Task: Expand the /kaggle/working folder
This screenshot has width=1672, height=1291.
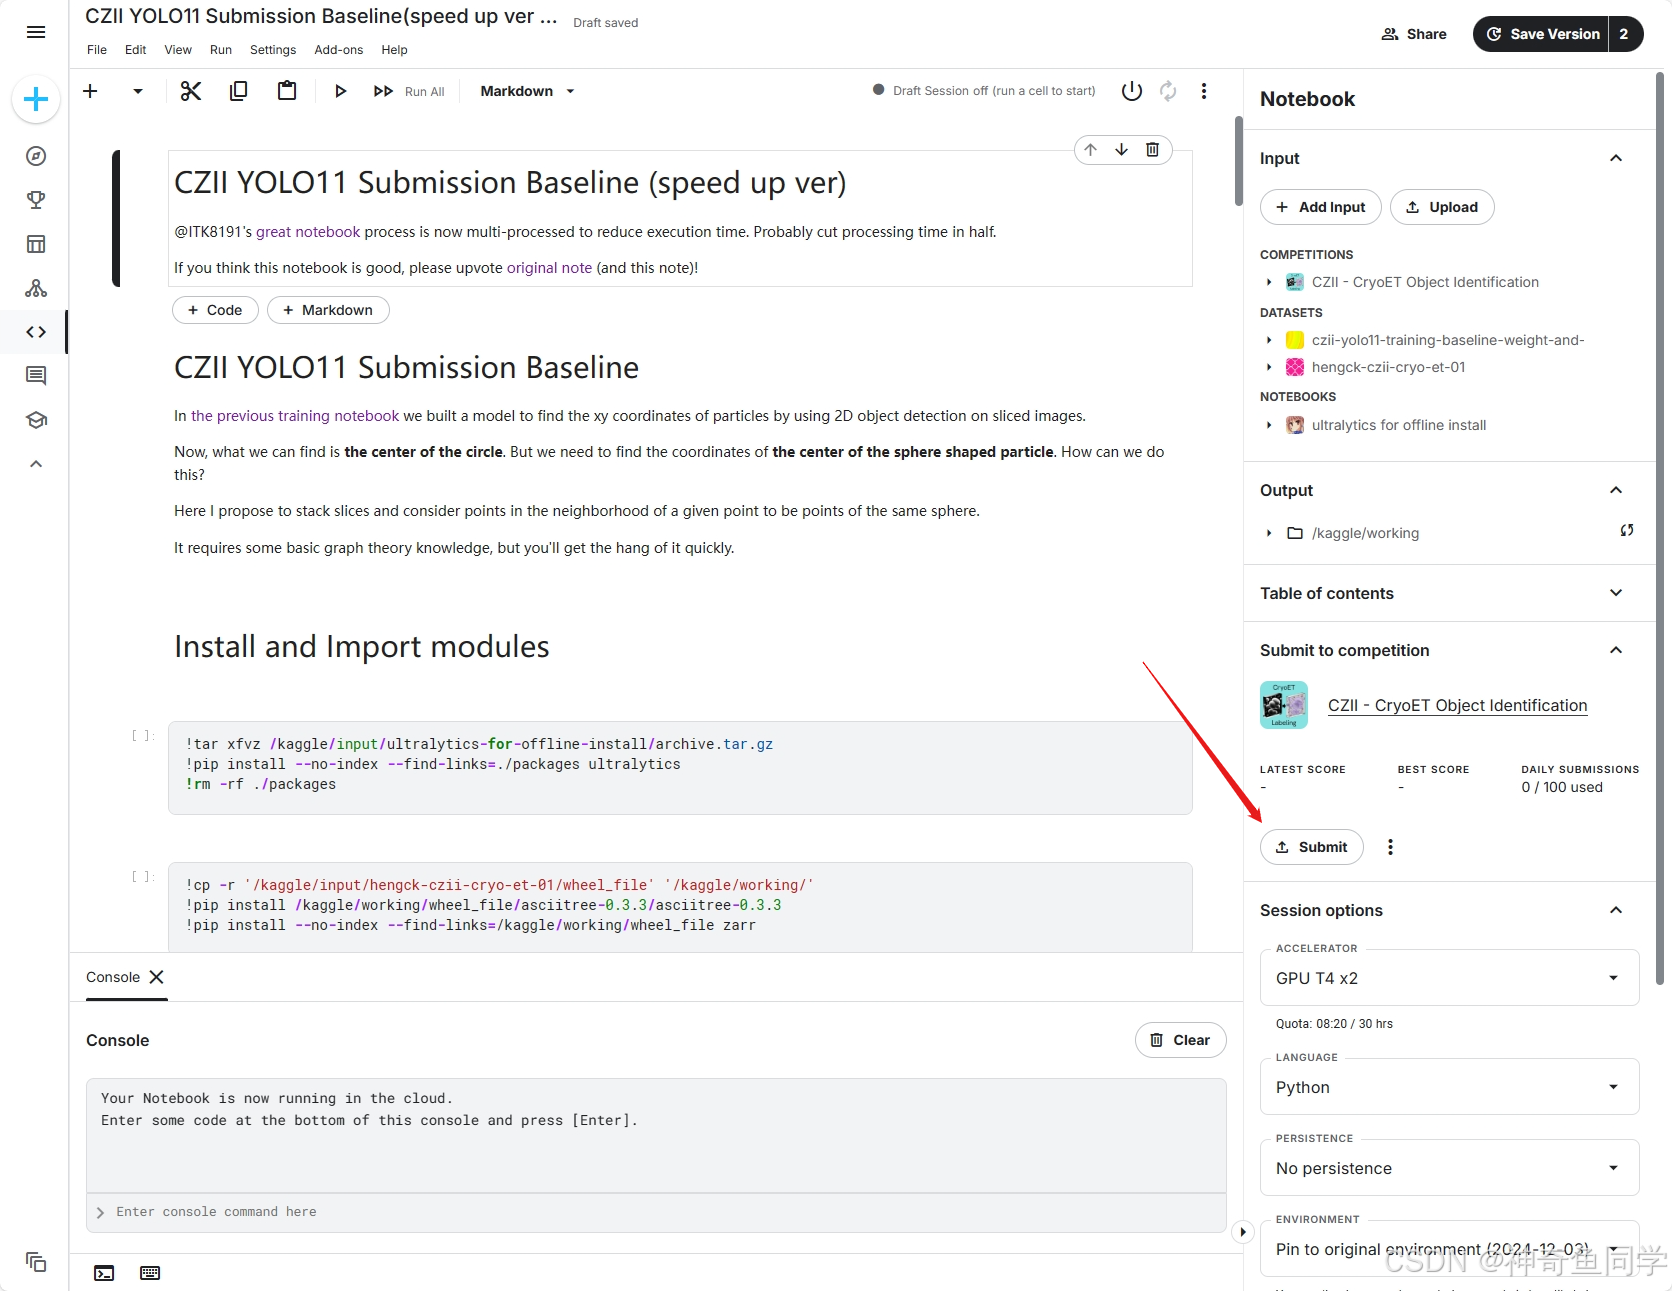Action: tap(1269, 533)
